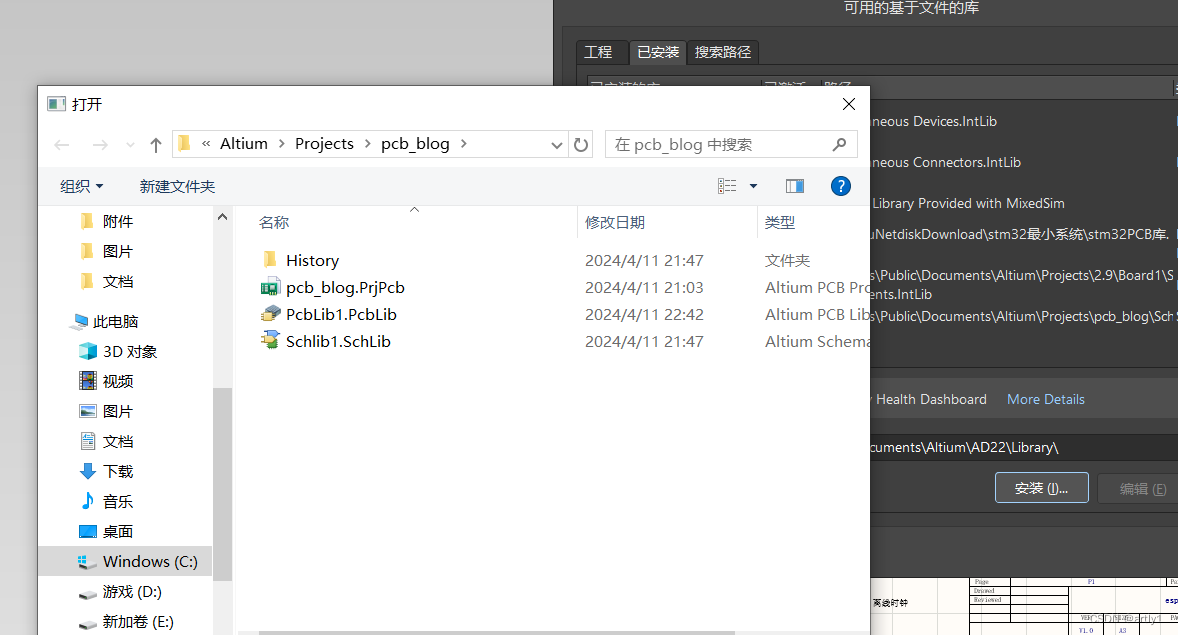Open the view options dropdown arrow
Viewport: 1178px width, 635px height.
[753, 186]
